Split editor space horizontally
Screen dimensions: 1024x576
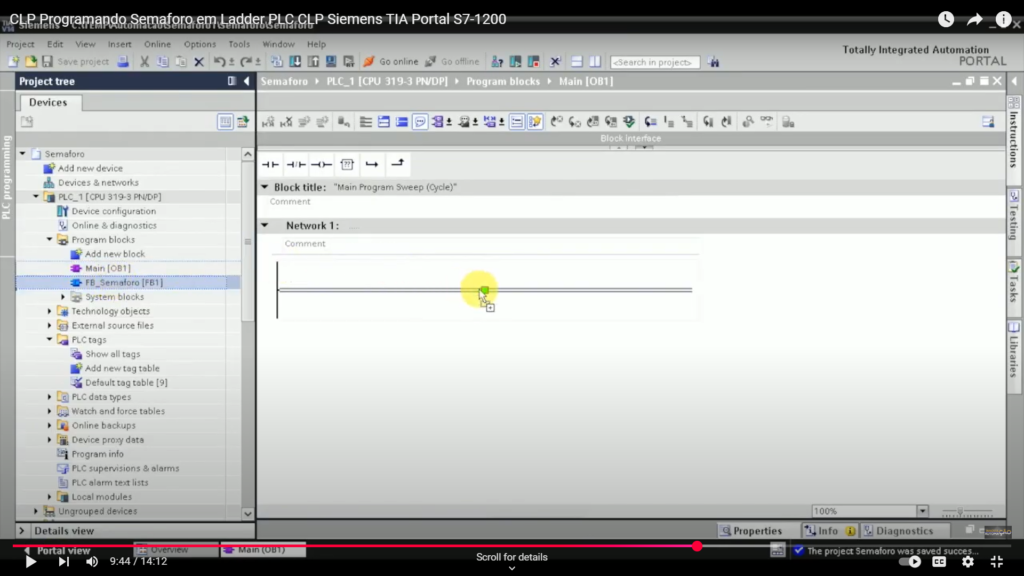[x=577, y=62]
